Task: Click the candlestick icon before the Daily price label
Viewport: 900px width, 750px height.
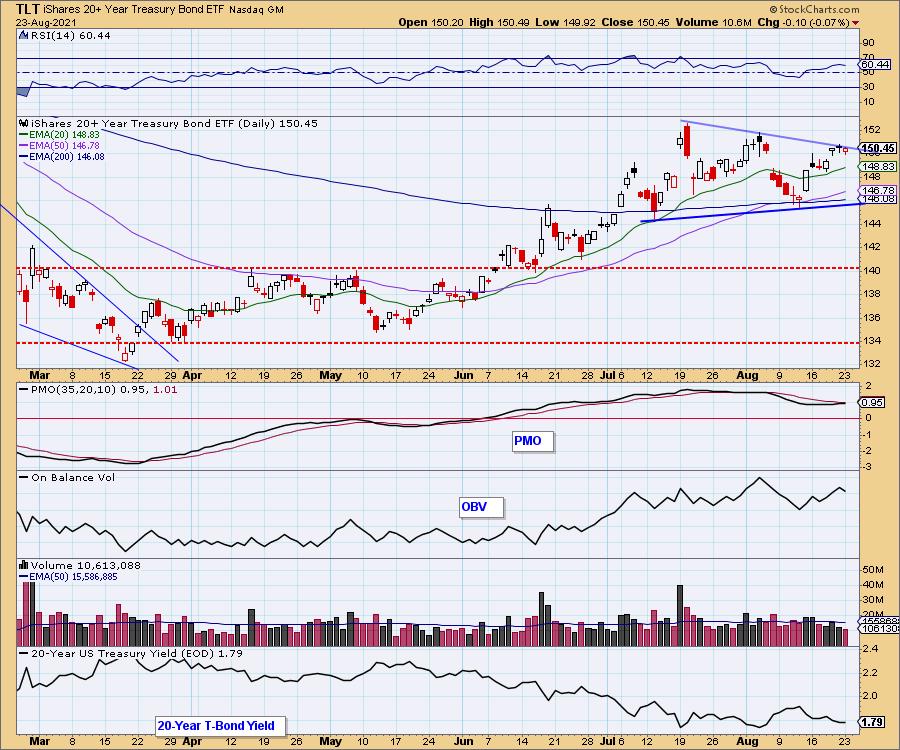Action: (24, 123)
